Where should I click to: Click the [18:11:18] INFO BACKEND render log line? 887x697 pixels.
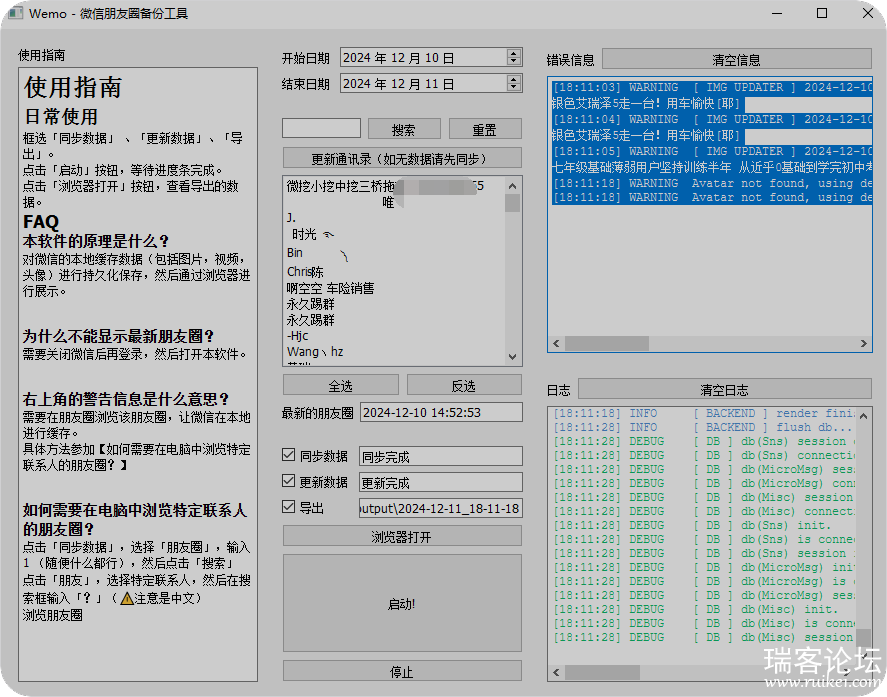[703, 414]
